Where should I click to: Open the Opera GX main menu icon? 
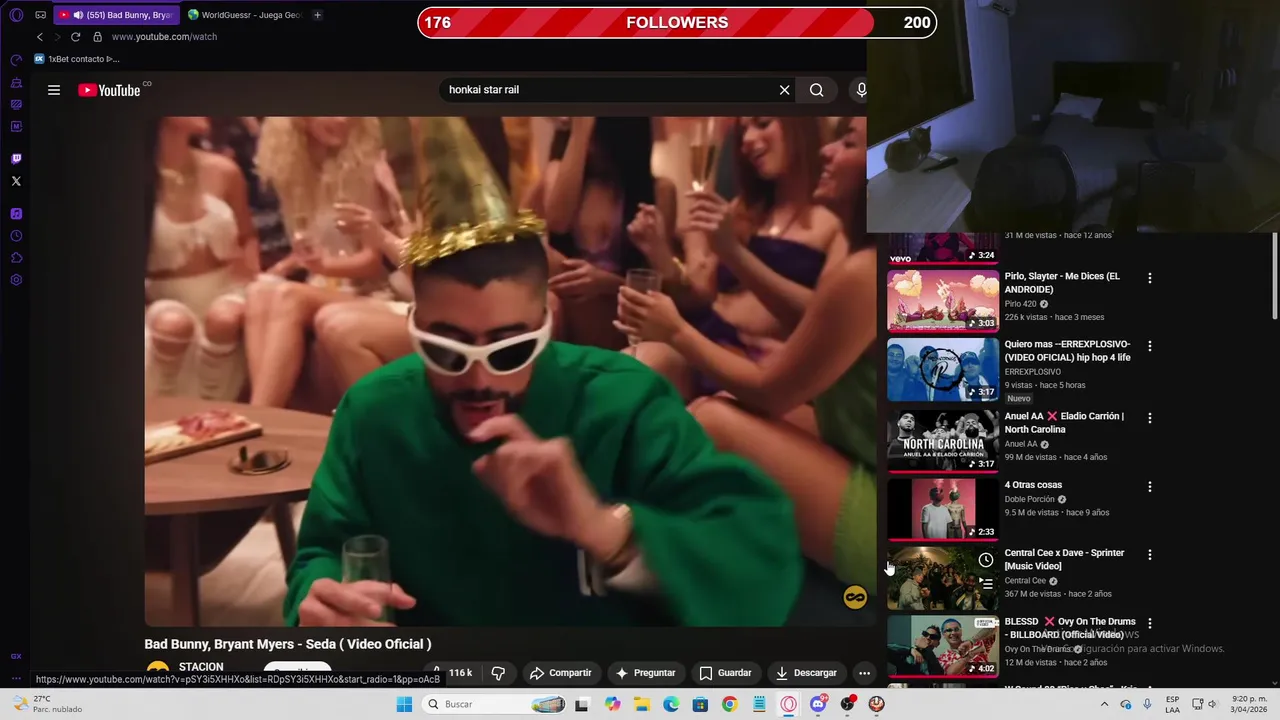(16, 15)
